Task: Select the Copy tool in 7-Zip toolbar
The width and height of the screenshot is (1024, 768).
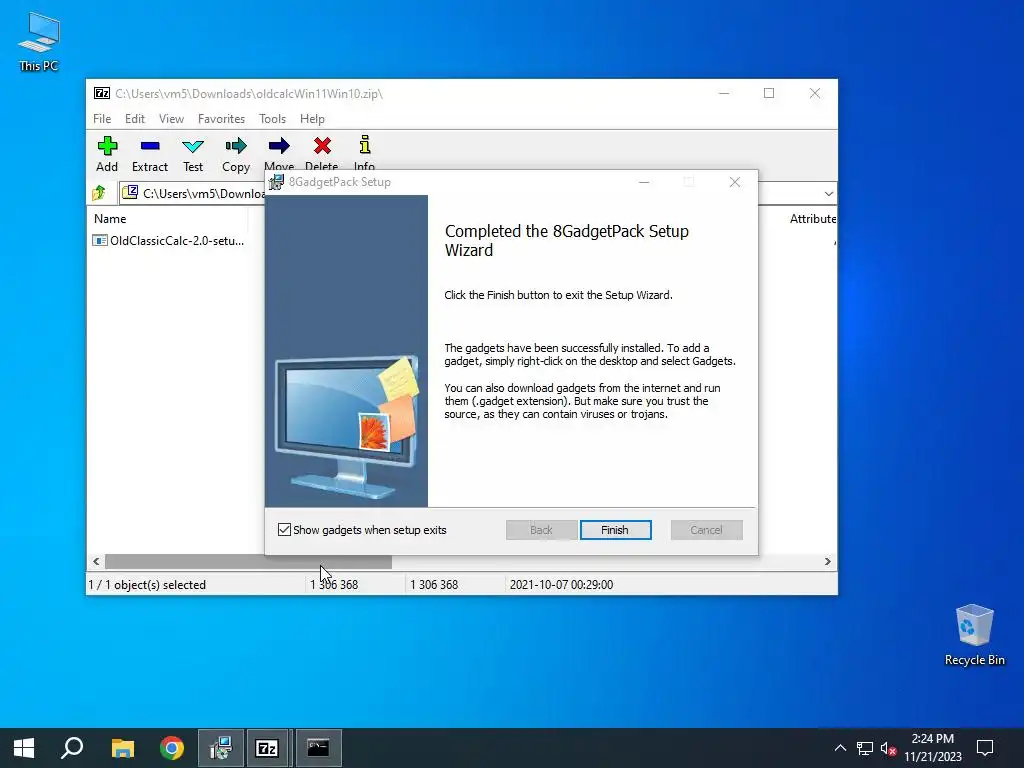Action: [236, 146]
